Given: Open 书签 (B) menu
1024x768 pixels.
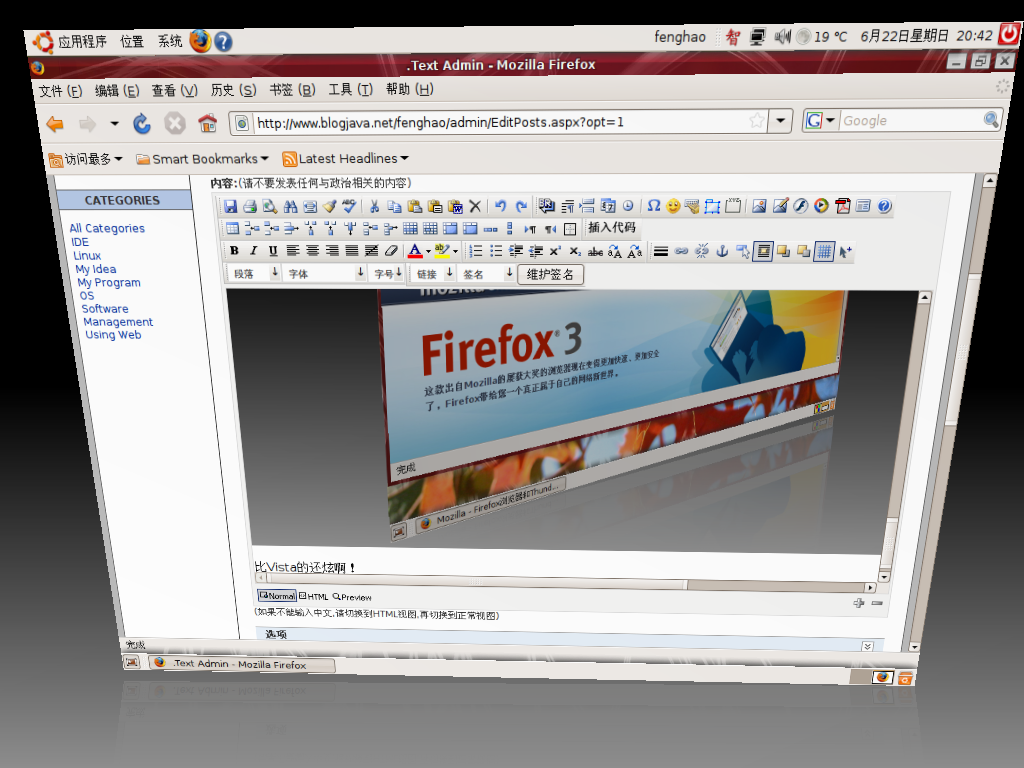Looking at the screenshot, I should (x=293, y=89).
